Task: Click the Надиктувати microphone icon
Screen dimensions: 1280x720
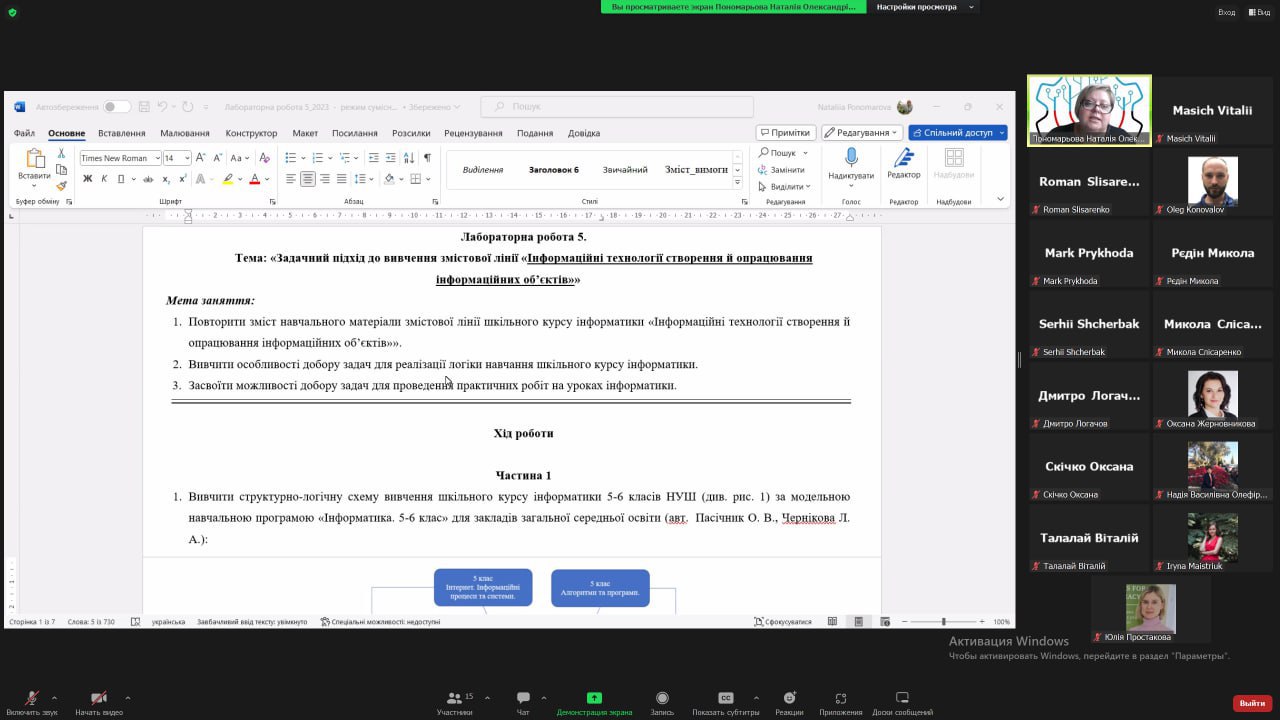Action: click(x=851, y=158)
